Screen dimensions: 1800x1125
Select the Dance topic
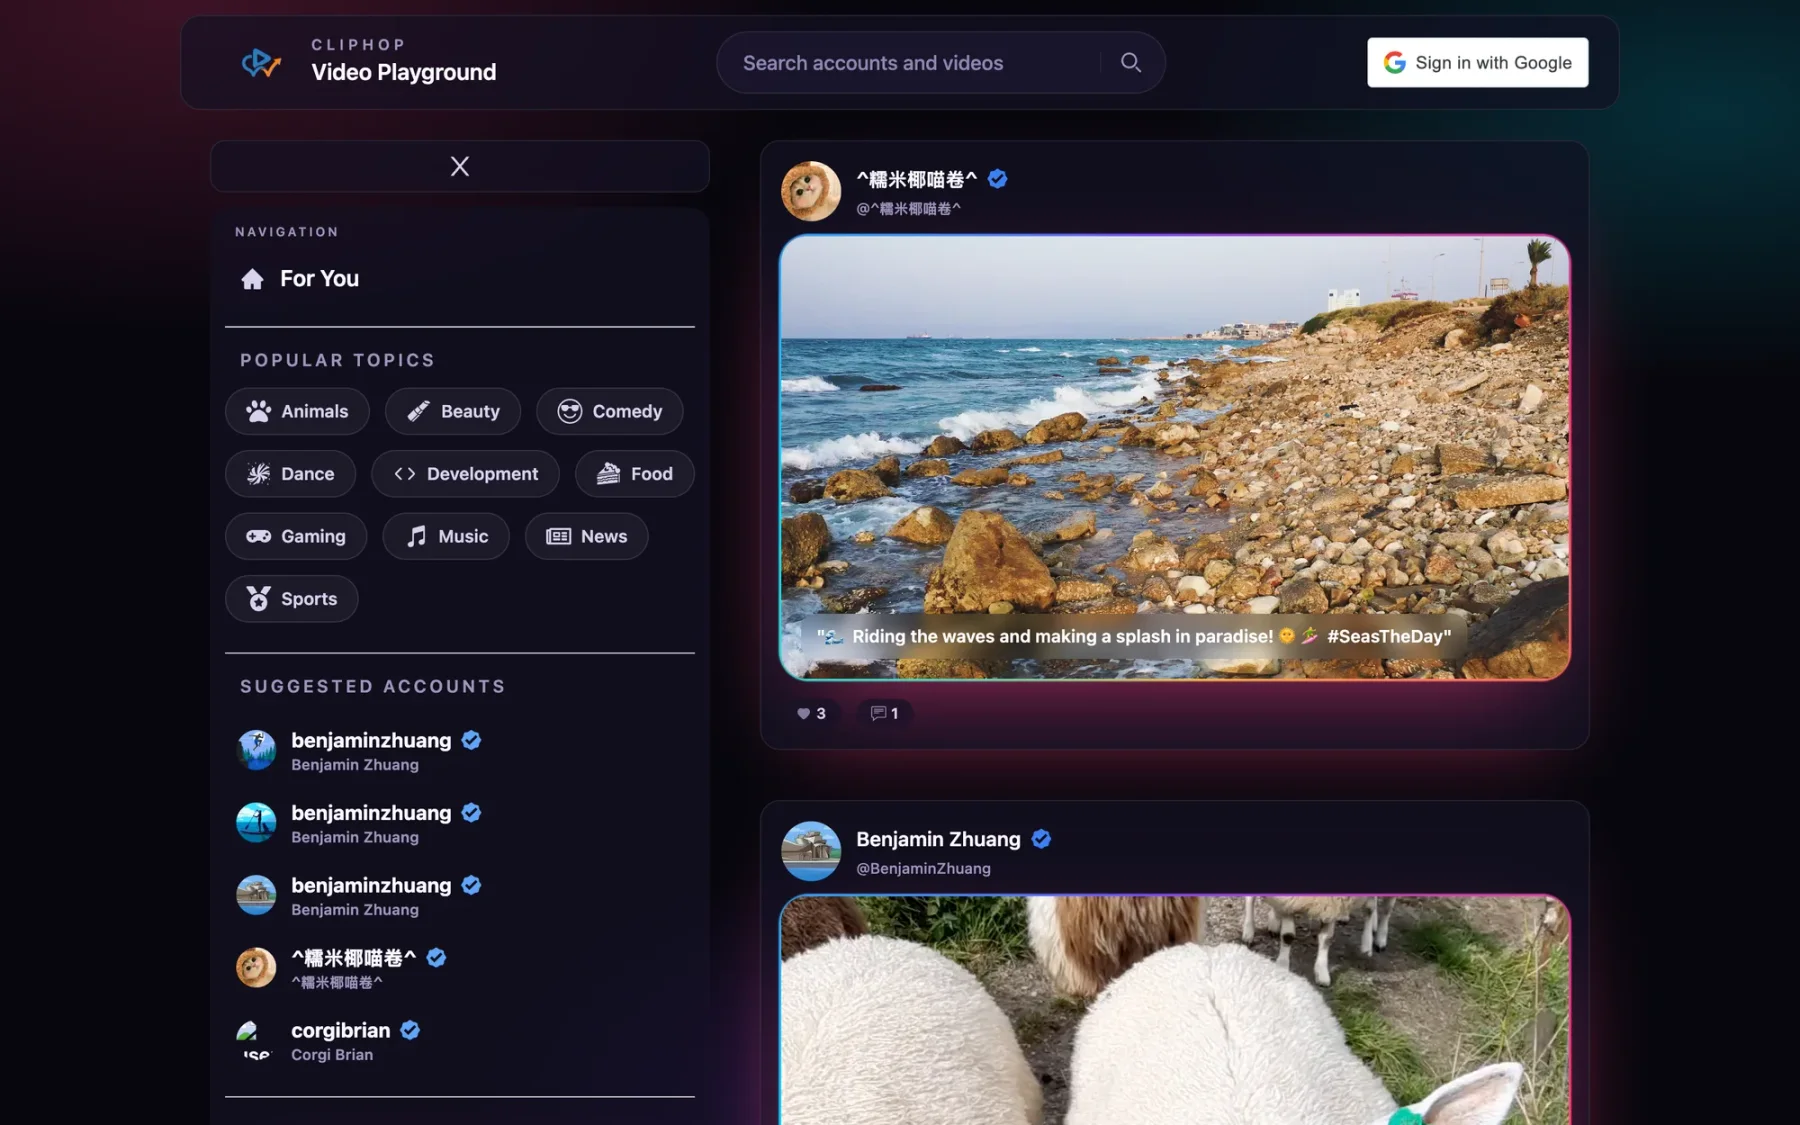pos(290,474)
